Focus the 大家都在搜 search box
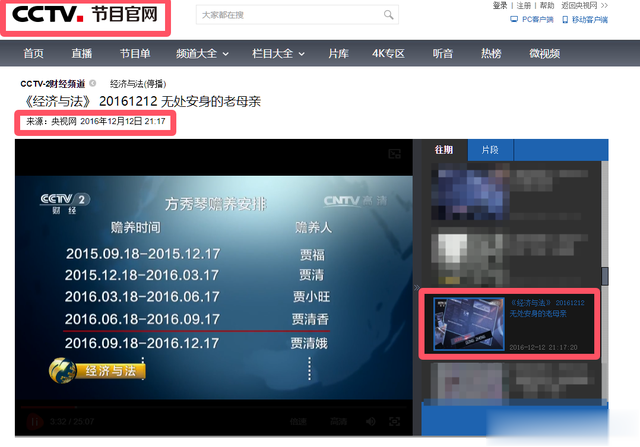 coord(297,15)
